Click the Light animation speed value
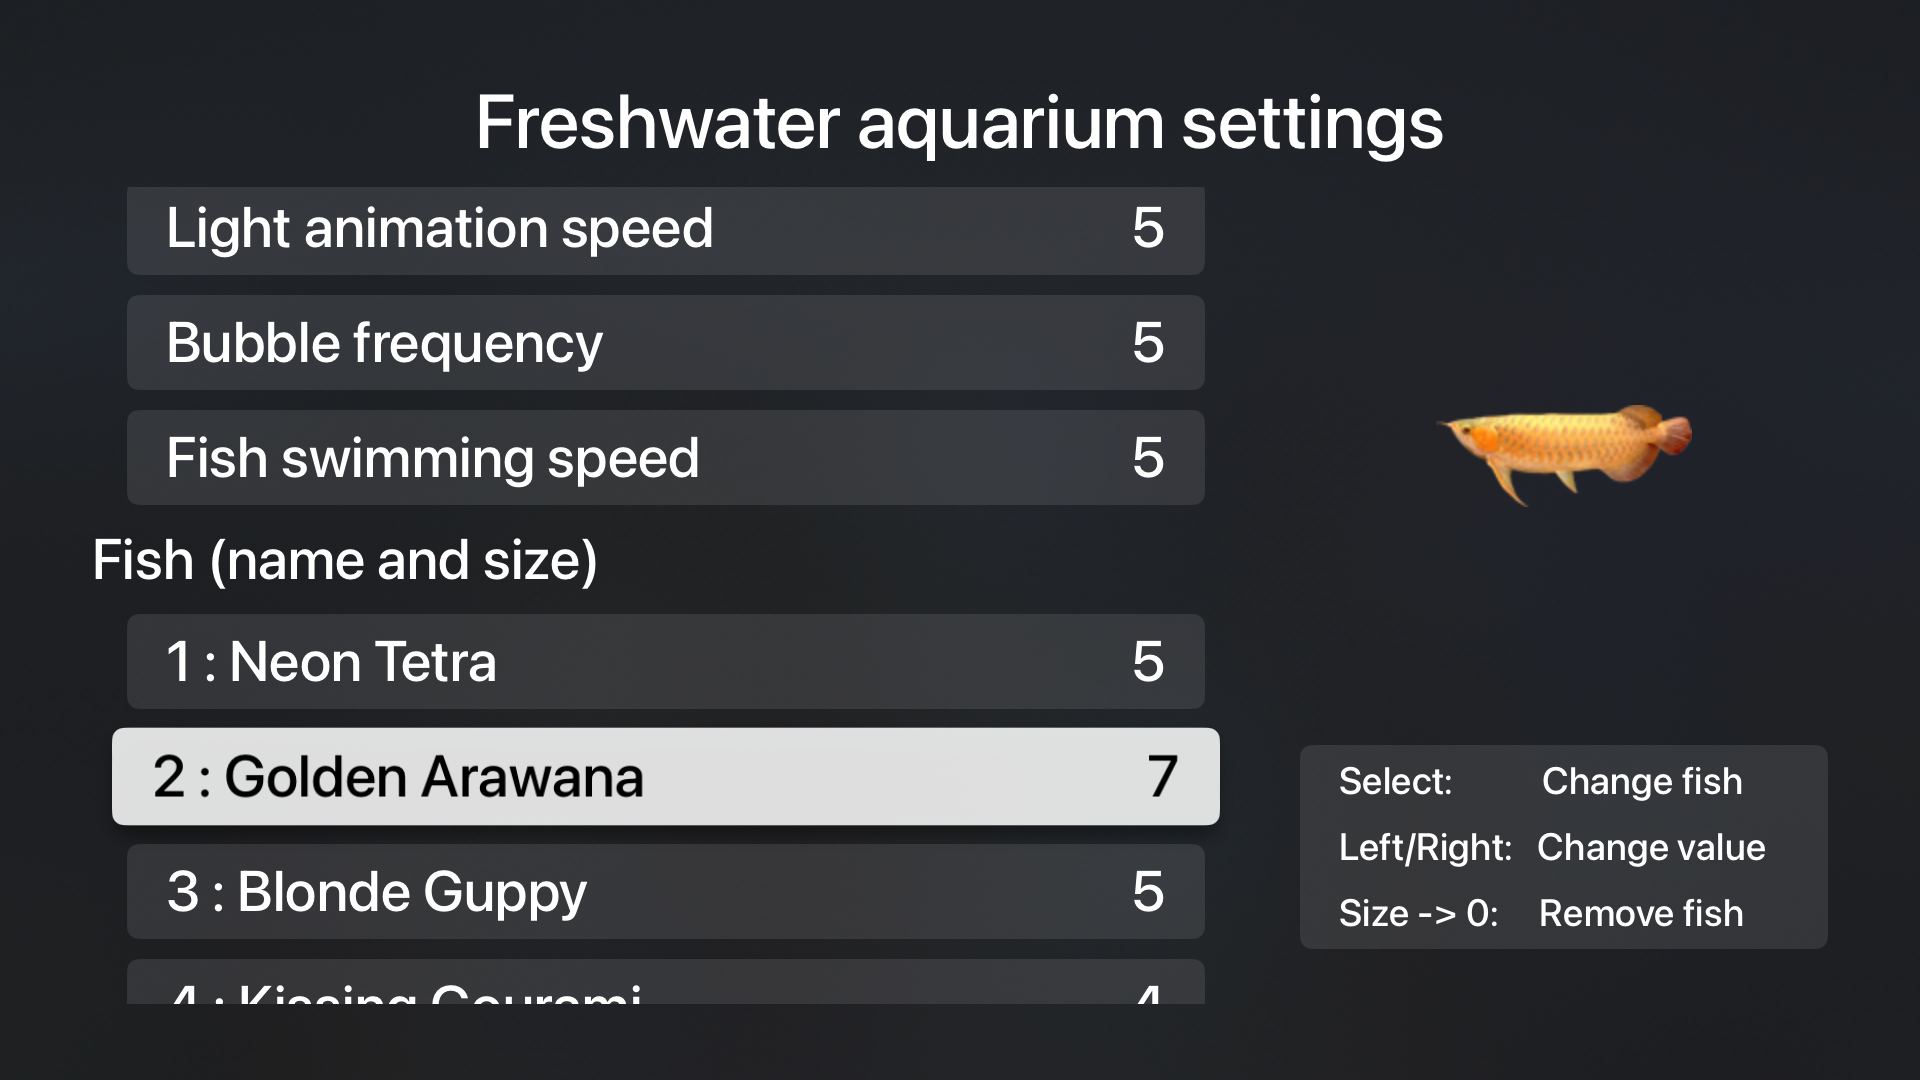The image size is (1920, 1080). click(x=1148, y=229)
